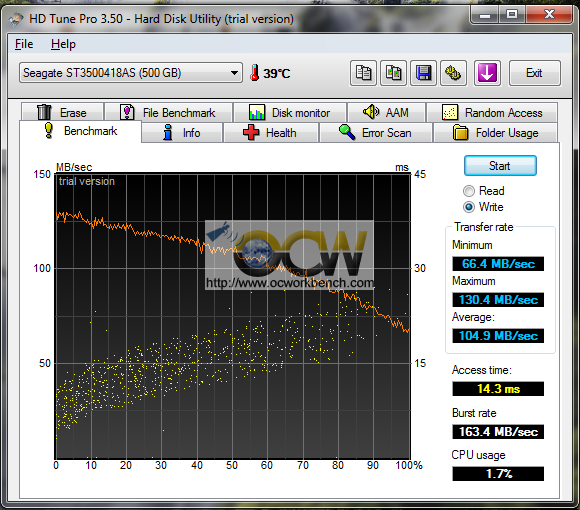The width and height of the screenshot is (580, 510).
Task: Click the floppy disk save icon
Action: click(x=424, y=73)
